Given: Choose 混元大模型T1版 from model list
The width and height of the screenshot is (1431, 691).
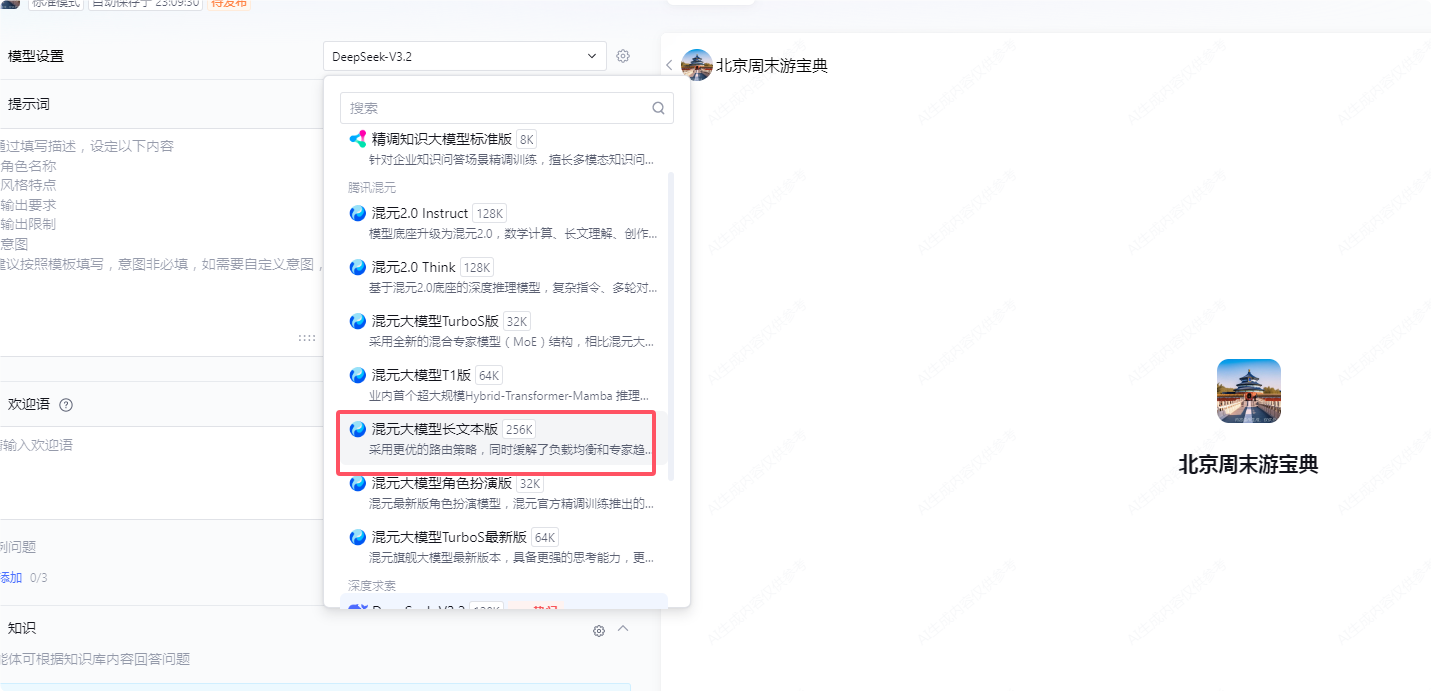Looking at the screenshot, I should [x=504, y=385].
